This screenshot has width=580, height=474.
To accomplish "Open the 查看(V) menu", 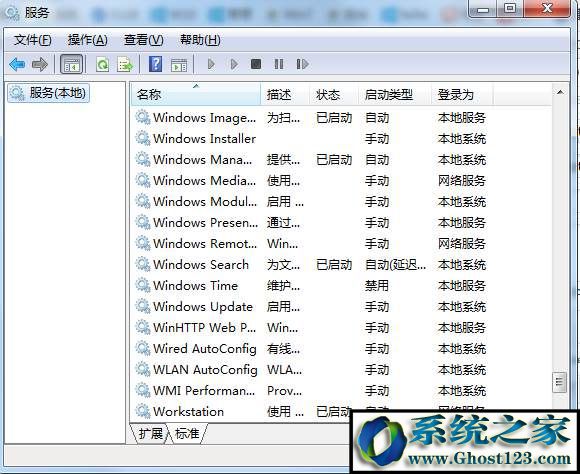I will [144, 40].
